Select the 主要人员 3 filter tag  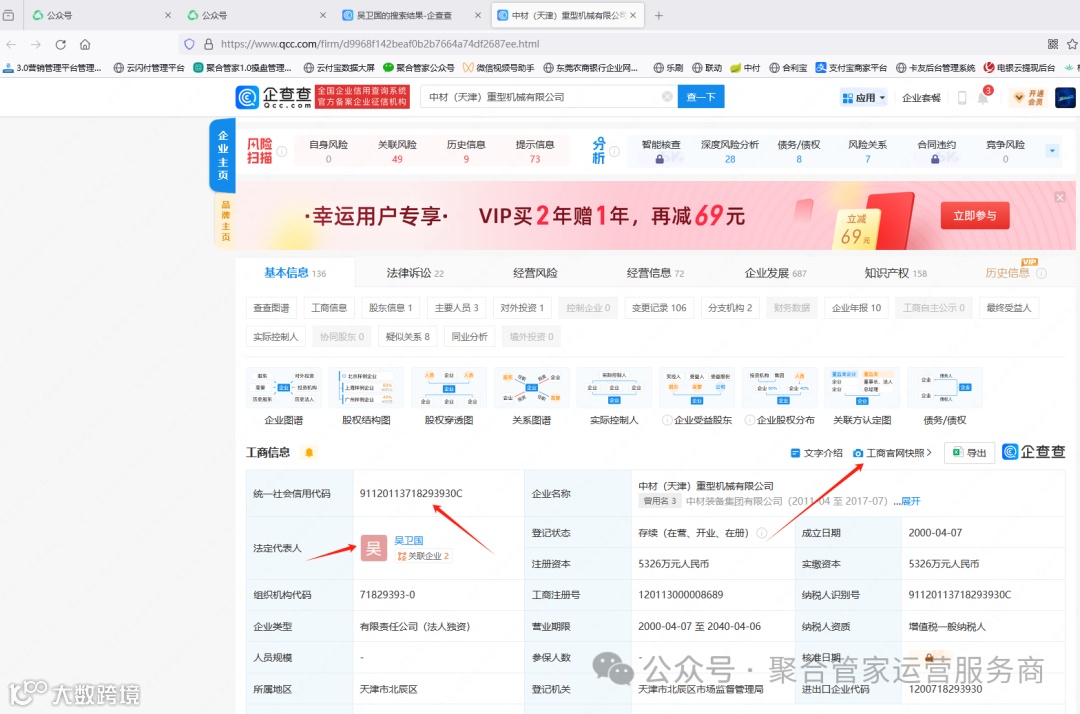pyautogui.click(x=456, y=308)
